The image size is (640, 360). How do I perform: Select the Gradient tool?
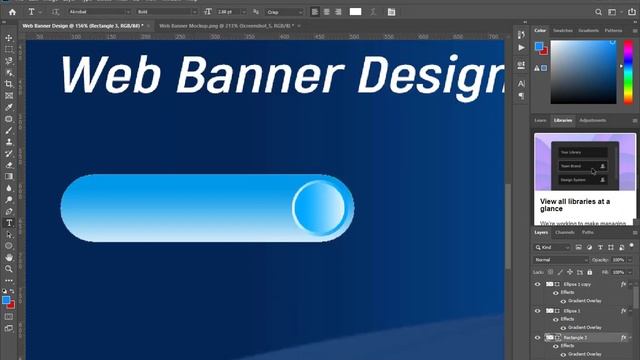click(9, 177)
